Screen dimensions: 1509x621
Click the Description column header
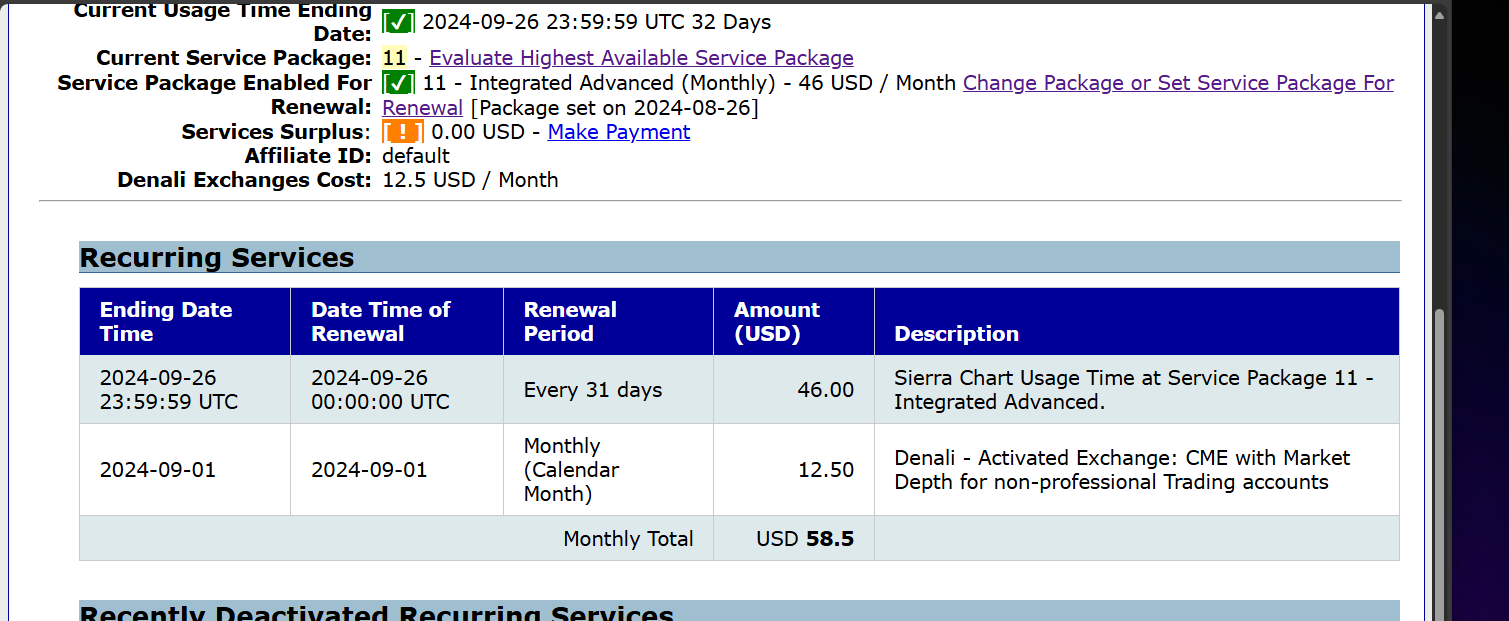(x=956, y=334)
